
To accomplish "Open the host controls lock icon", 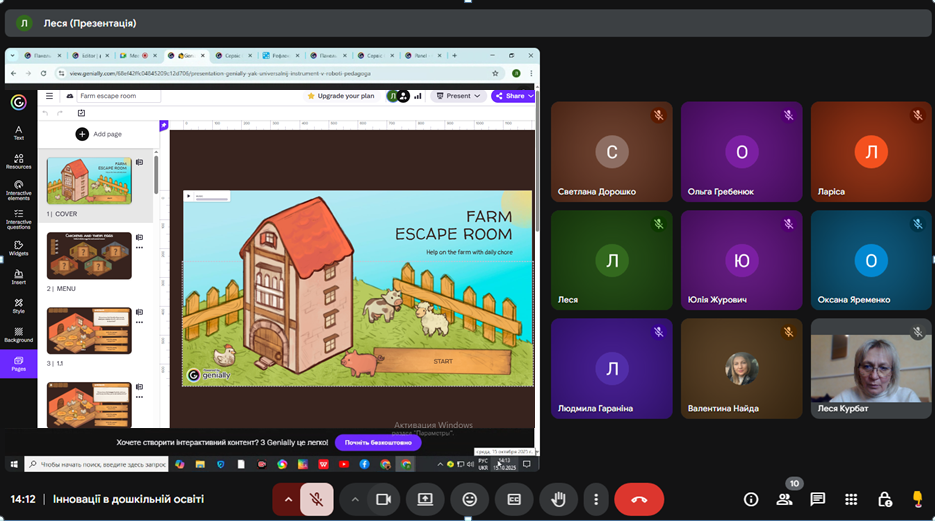I will click(884, 499).
